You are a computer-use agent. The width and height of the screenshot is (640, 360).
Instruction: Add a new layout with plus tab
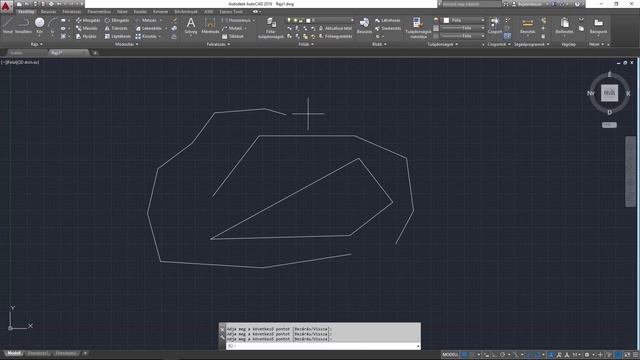pos(85,353)
